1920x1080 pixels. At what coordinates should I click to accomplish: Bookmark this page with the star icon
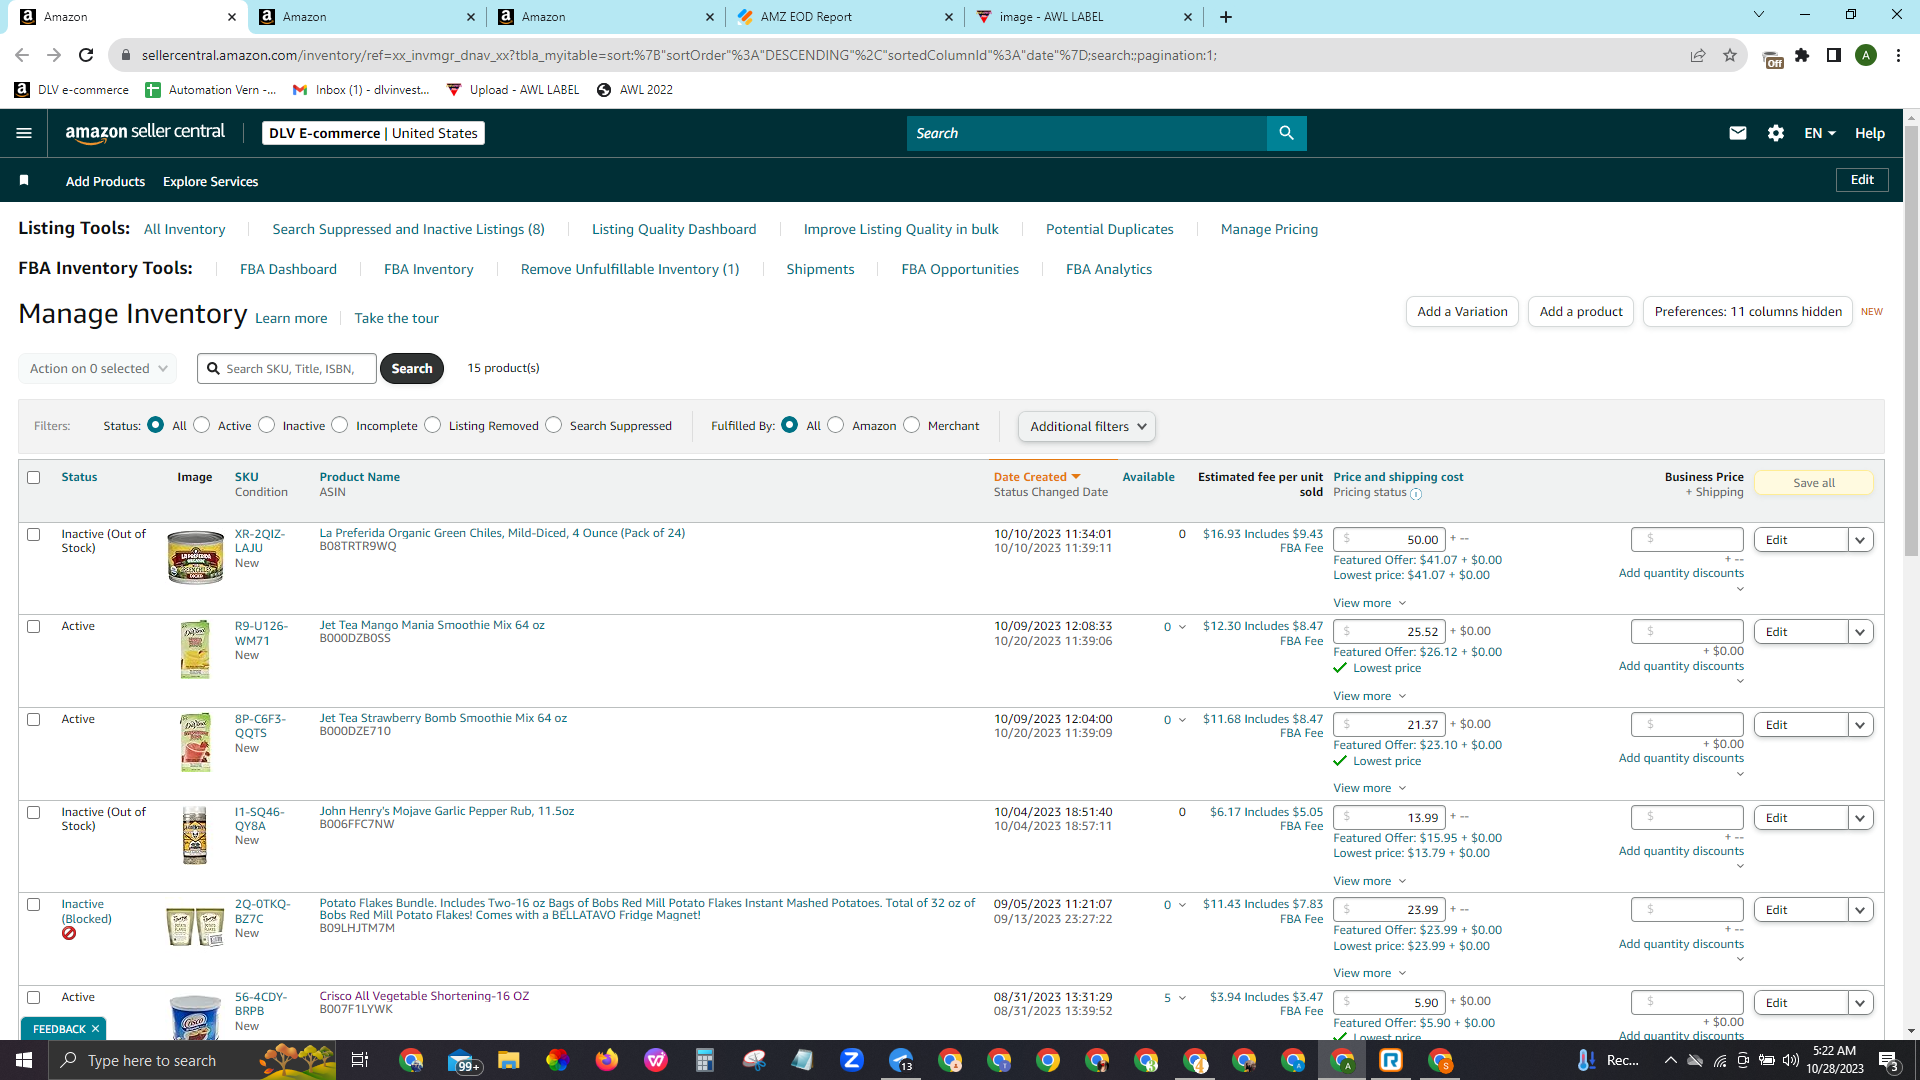(1730, 55)
